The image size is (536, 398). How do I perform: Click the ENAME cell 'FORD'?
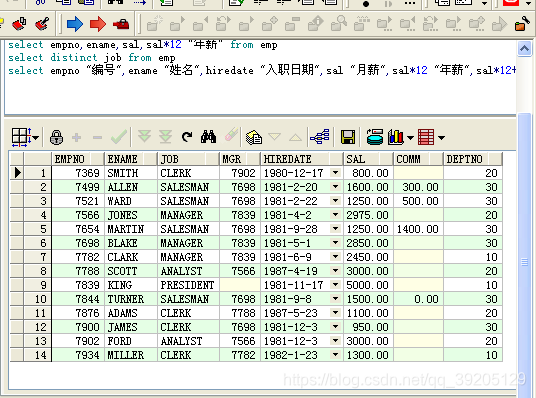(x=131, y=341)
